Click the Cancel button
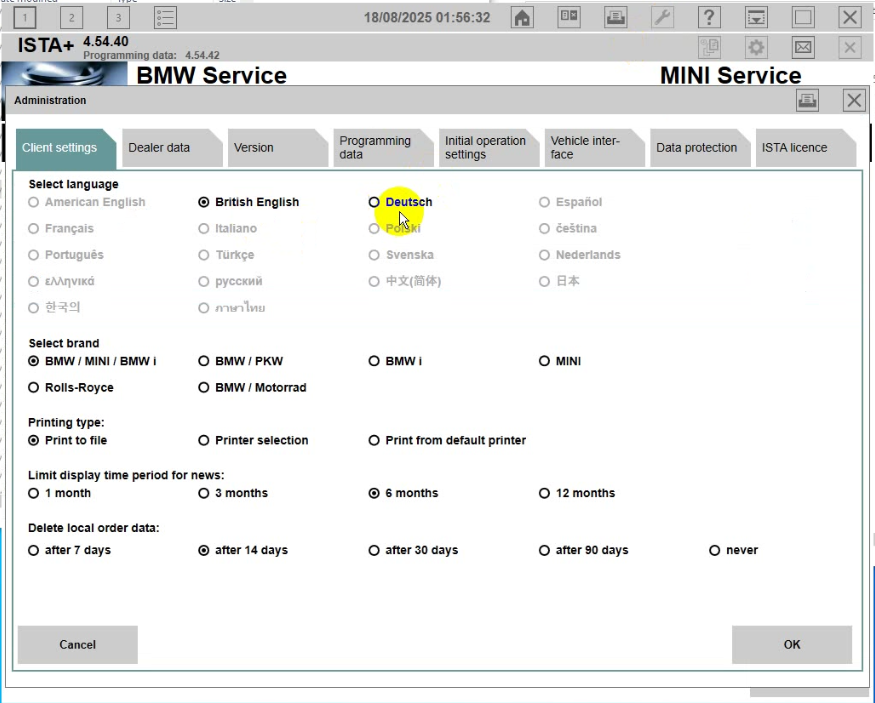The width and height of the screenshot is (875, 703). click(x=78, y=645)
